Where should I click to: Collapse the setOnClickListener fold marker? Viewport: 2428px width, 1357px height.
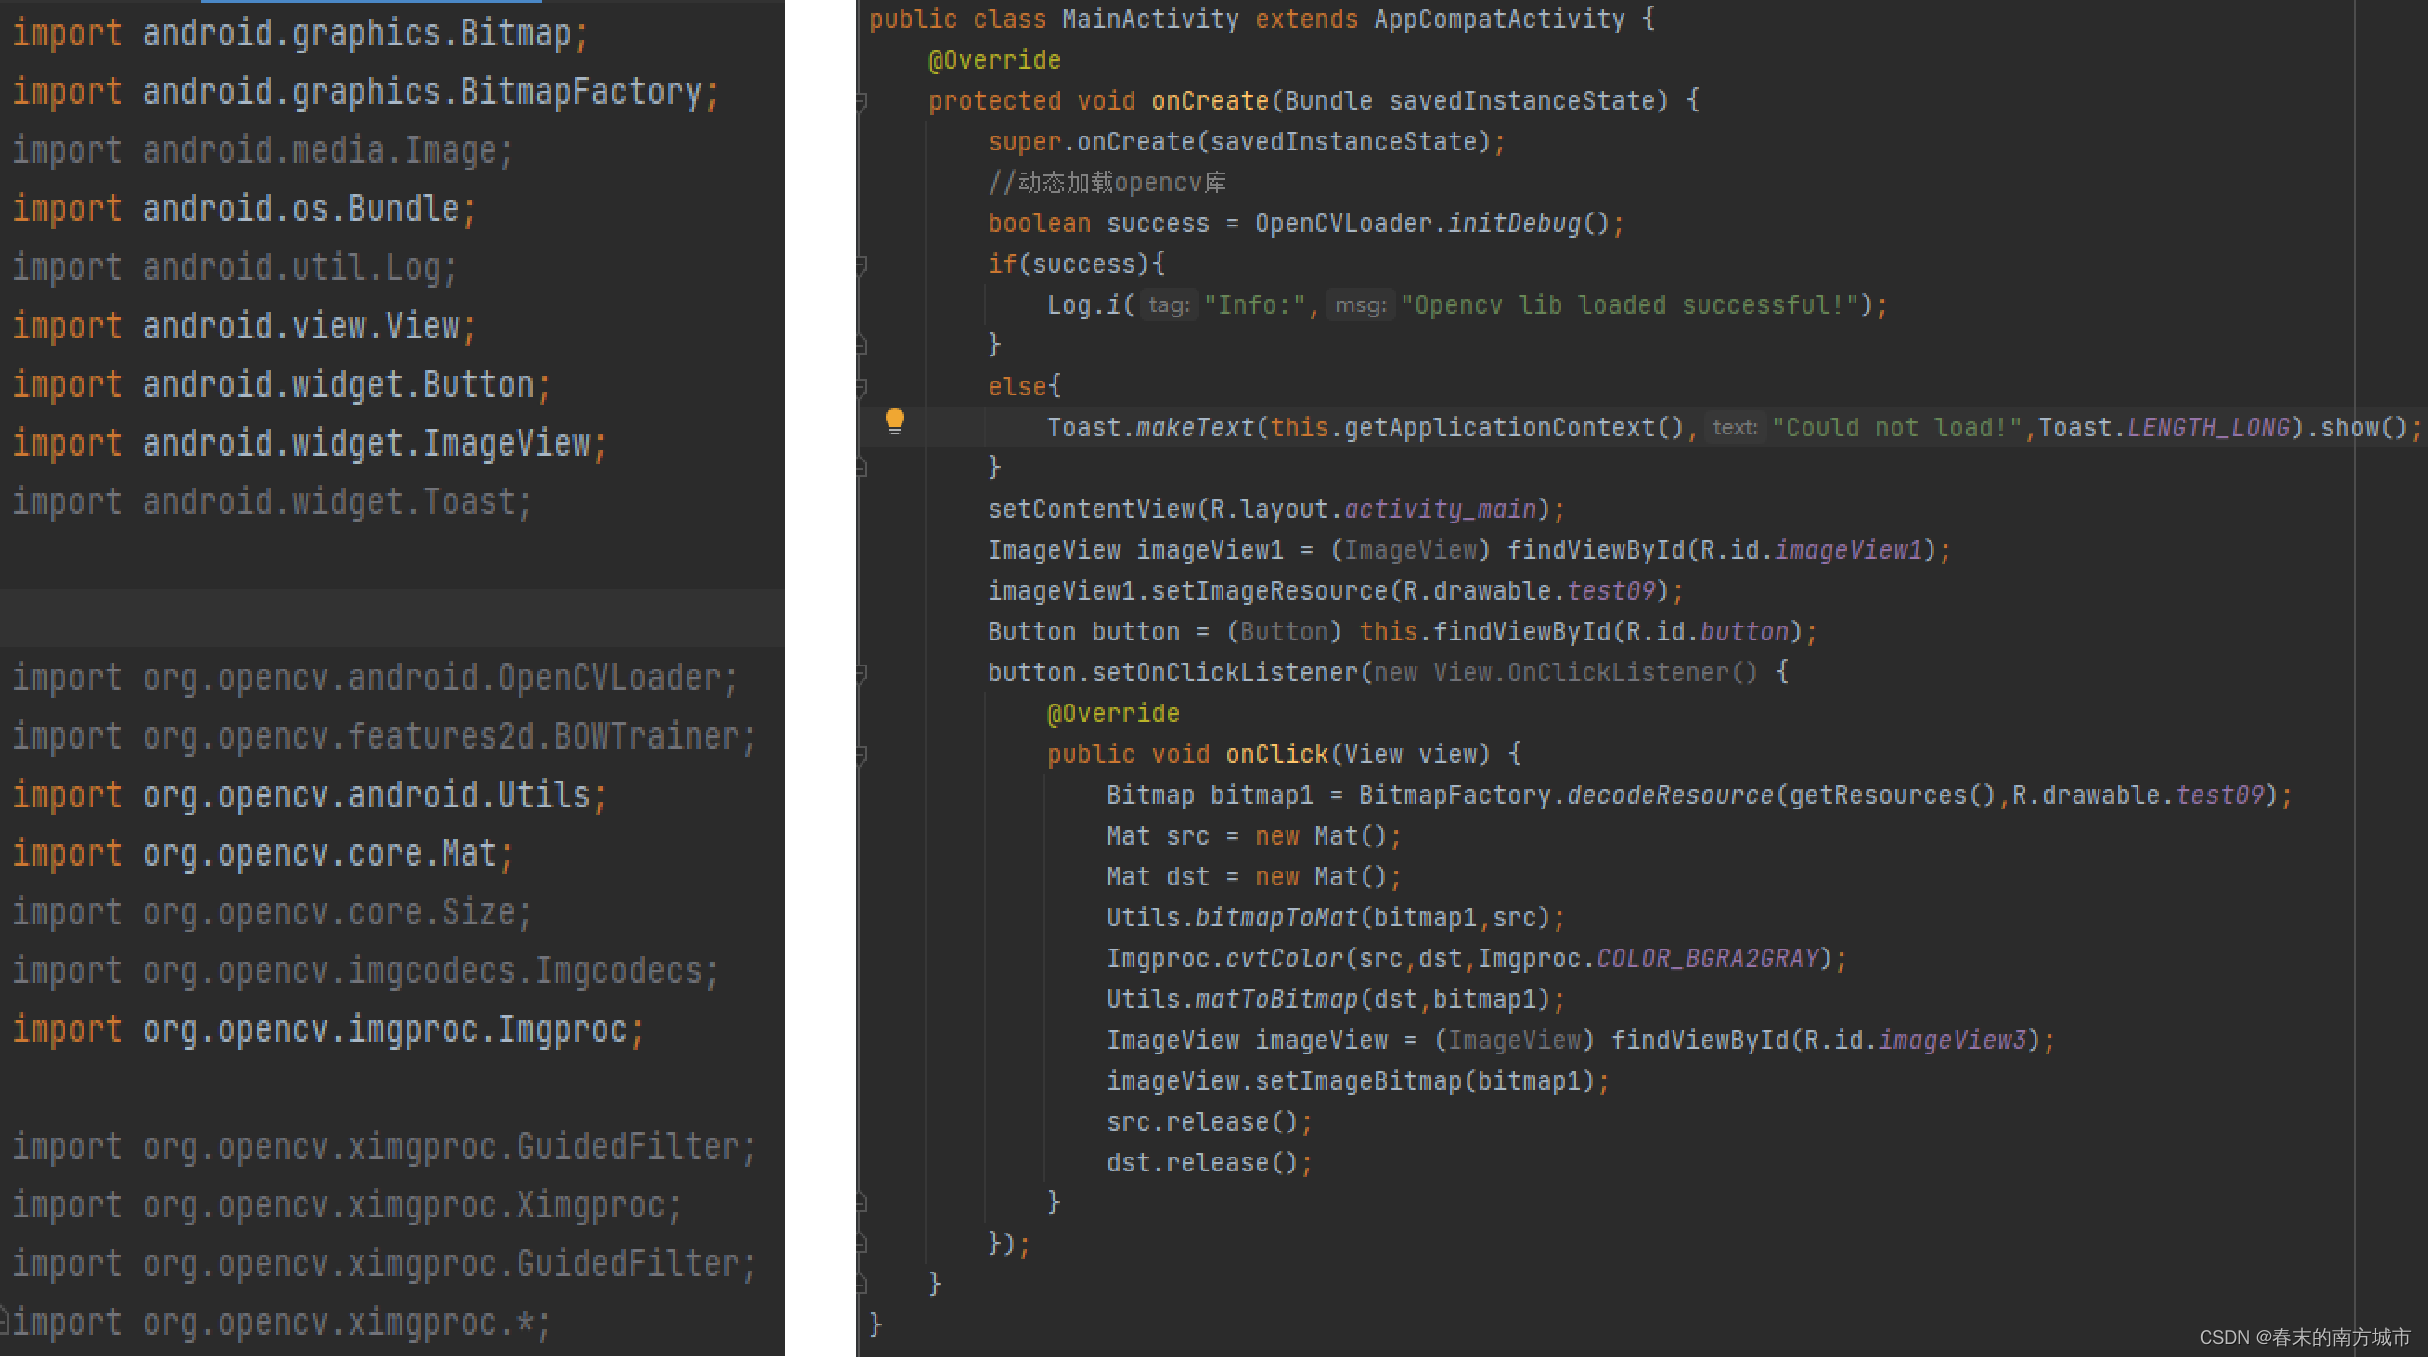(861, 673)
